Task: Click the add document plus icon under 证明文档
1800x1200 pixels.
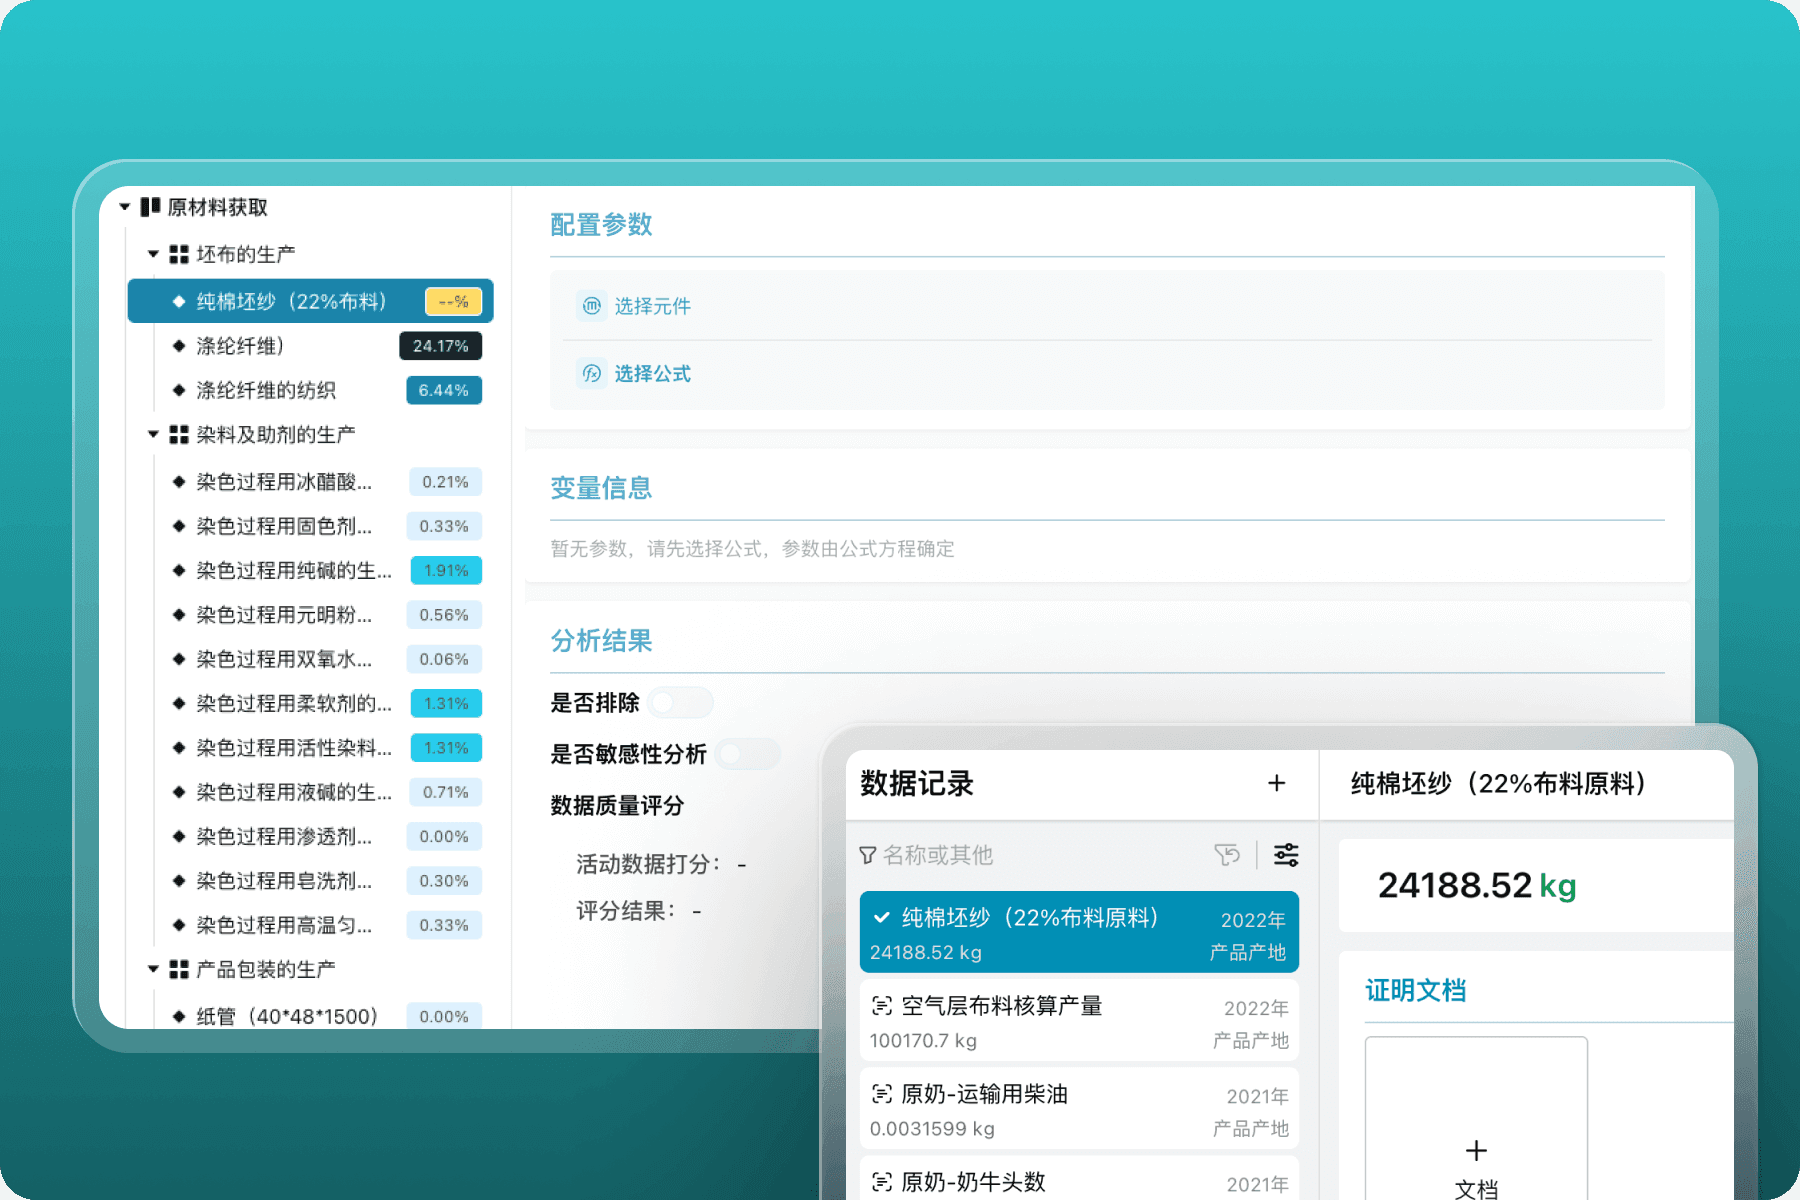Action: [x=1476, y=1150]
